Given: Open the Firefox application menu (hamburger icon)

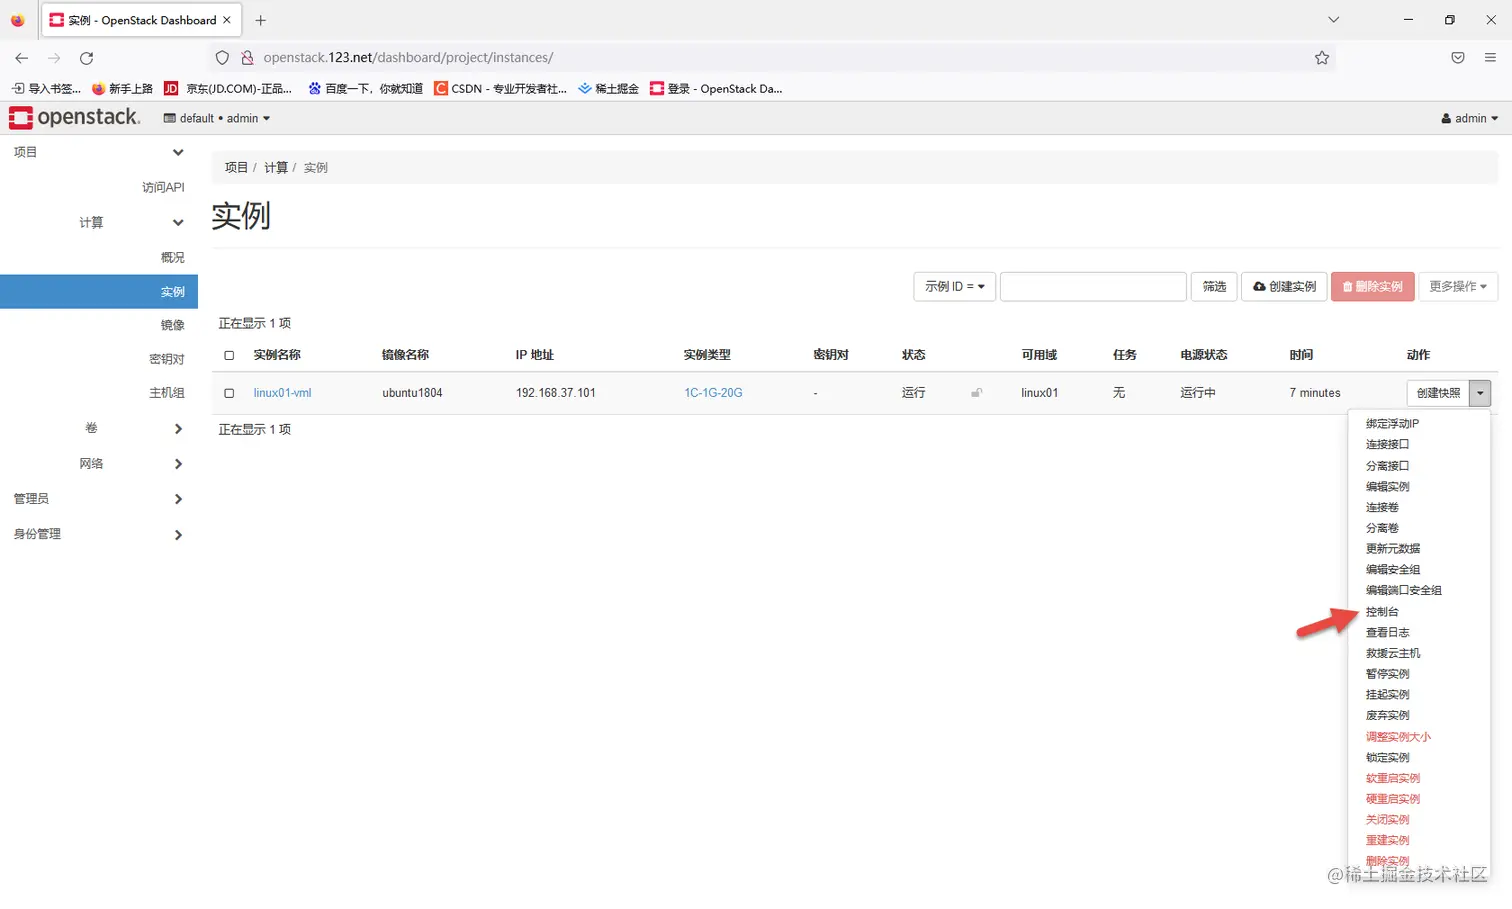Looking at the screenshot, I should coord(1490,58).
